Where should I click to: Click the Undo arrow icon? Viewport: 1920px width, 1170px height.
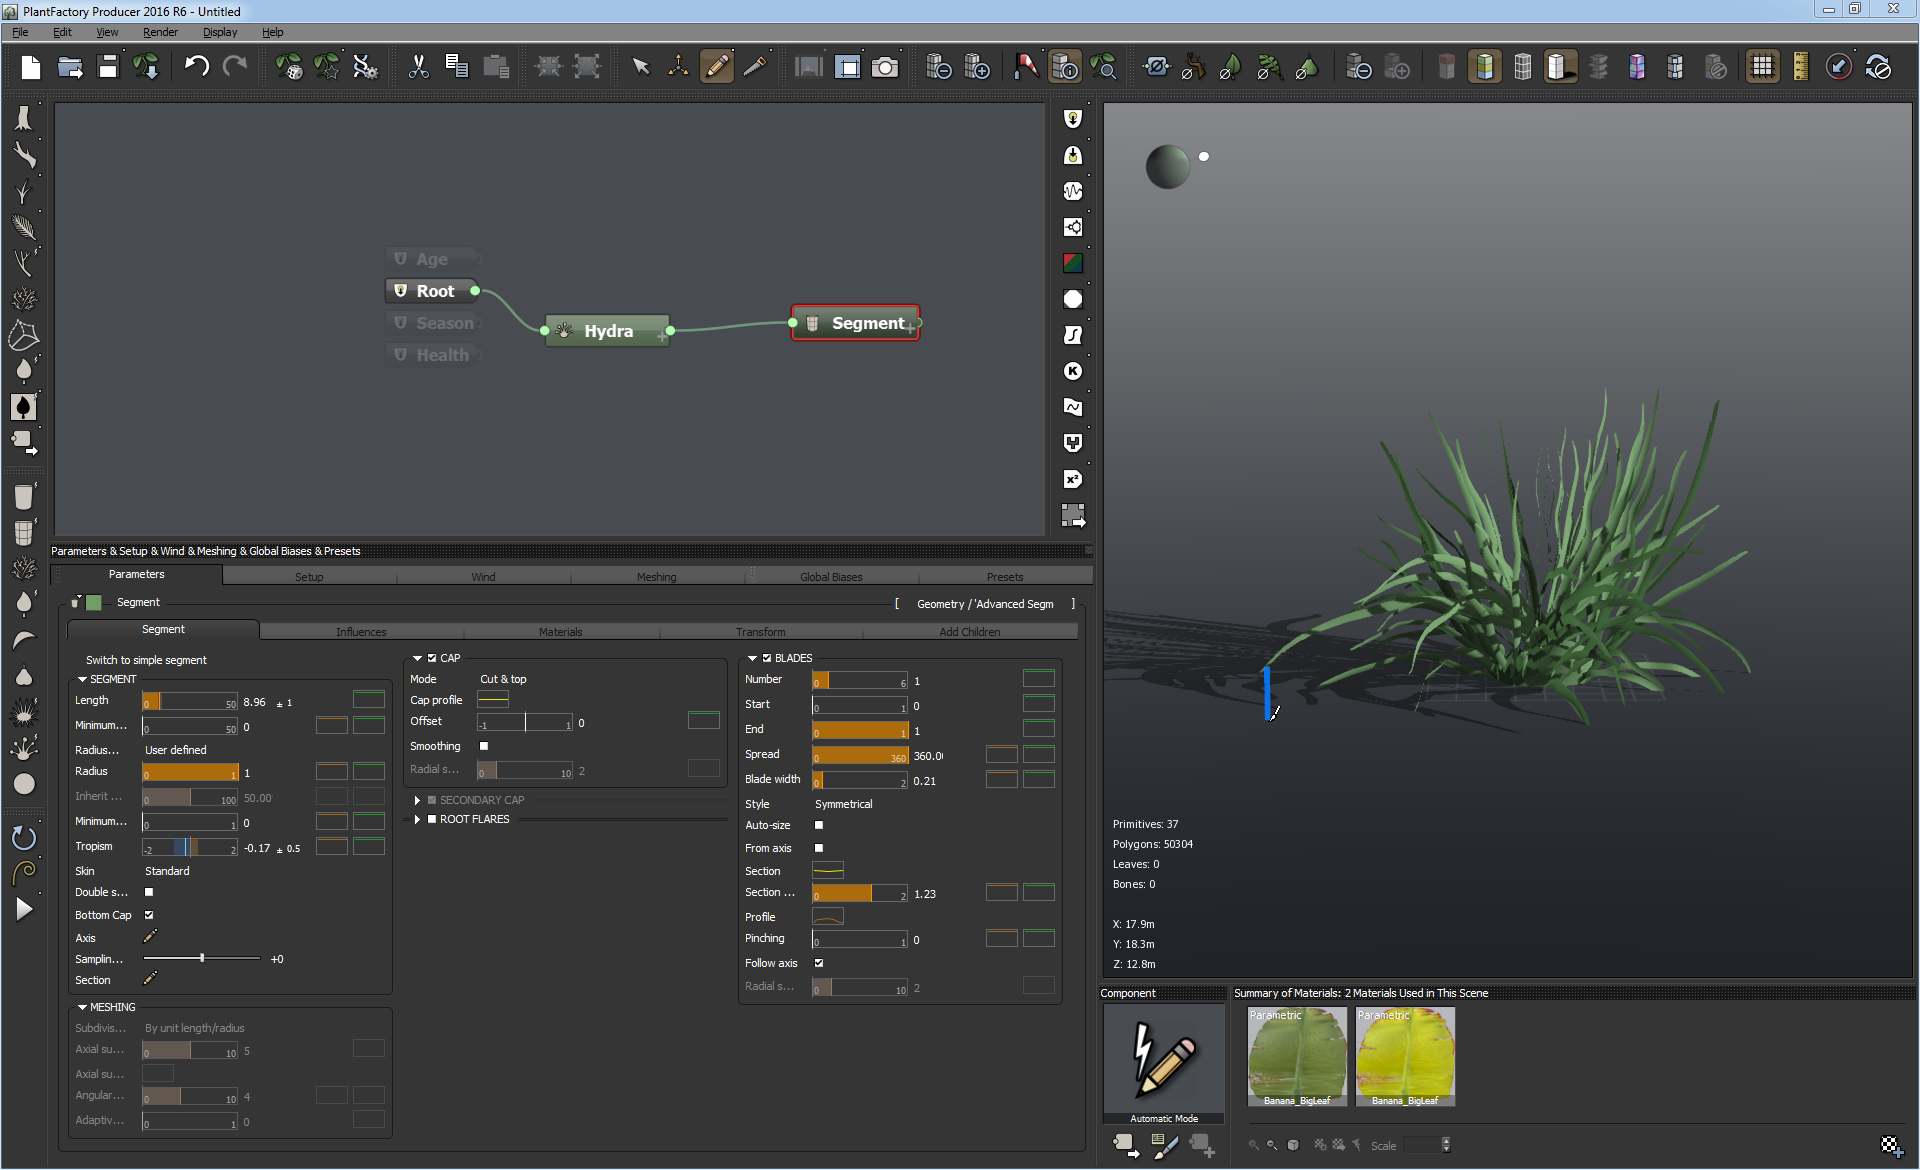(x=196, y=67)
